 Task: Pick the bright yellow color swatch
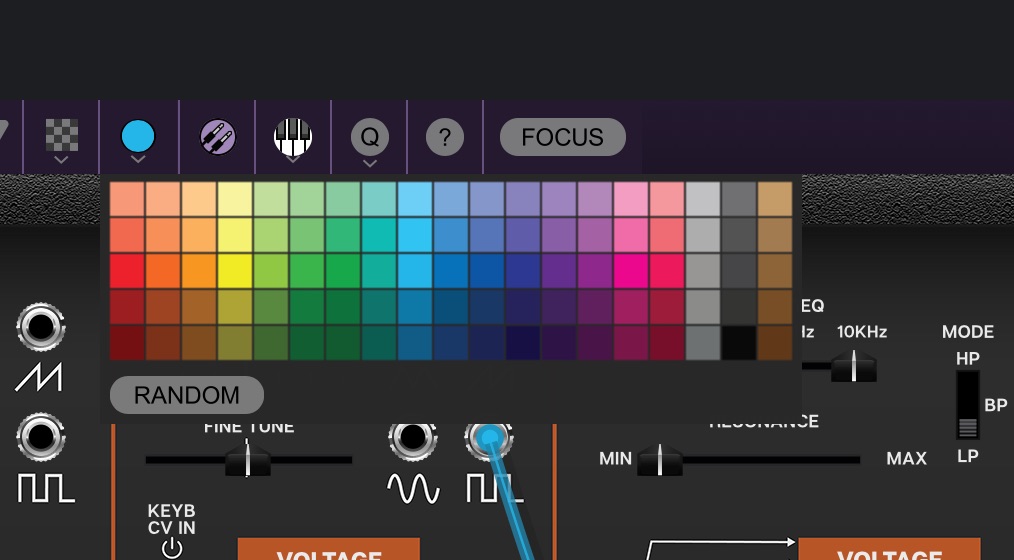[x=235, y=271]
